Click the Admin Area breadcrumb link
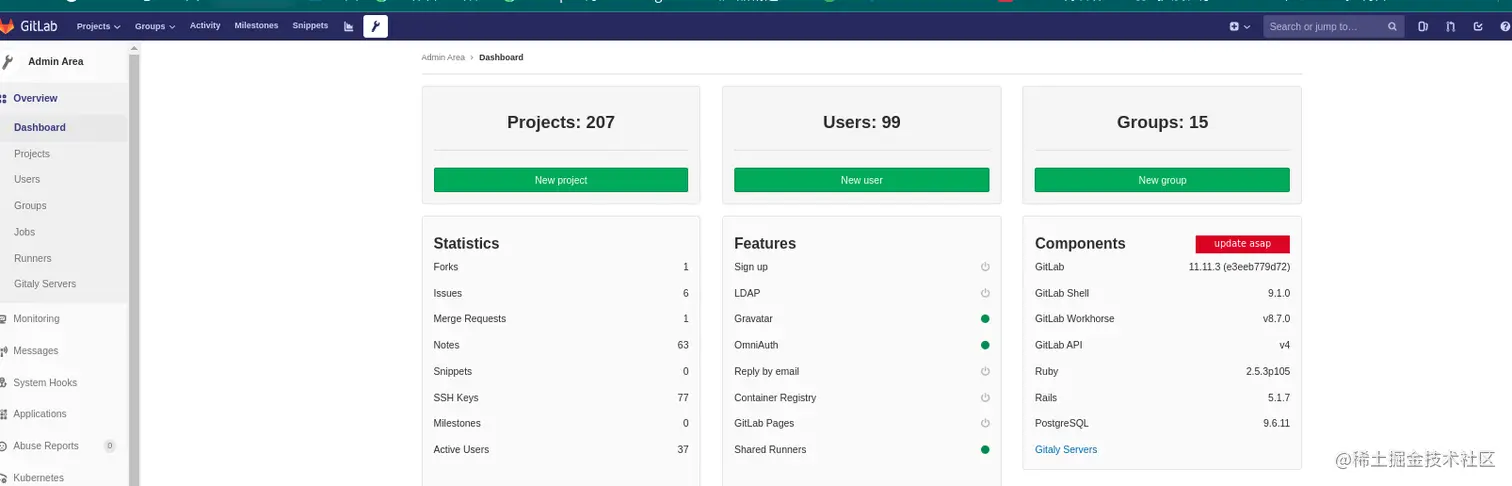Image resolution: width=1512 pixels, height=486 pixels. pos(443,58)
